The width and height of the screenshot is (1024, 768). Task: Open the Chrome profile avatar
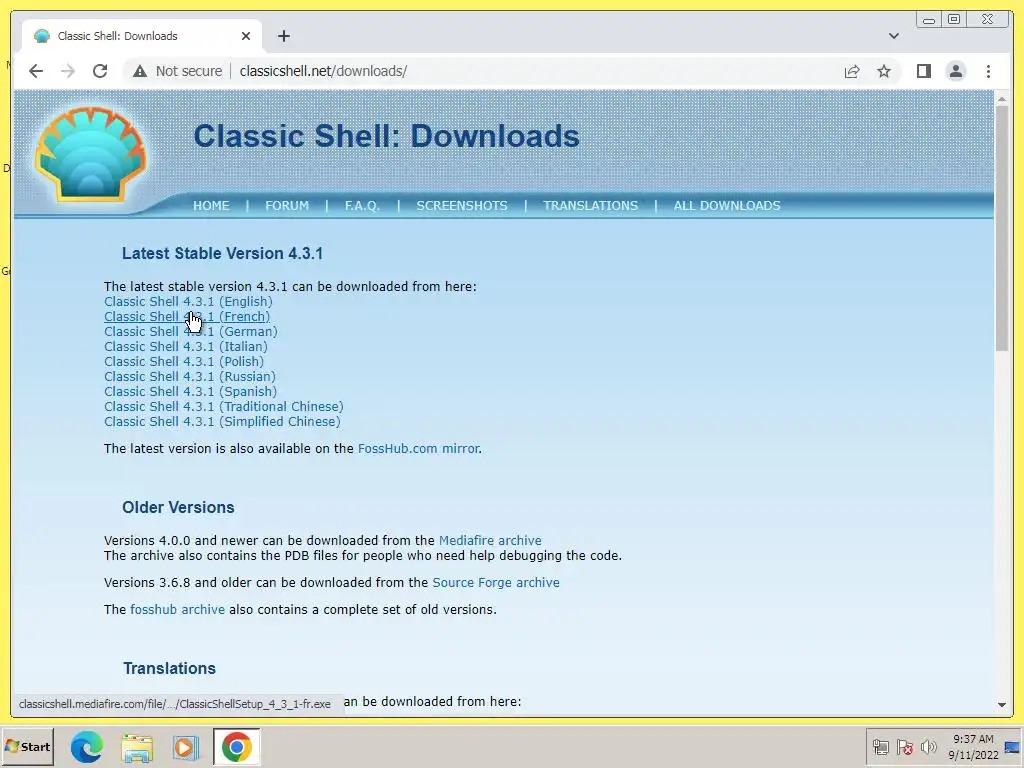coord(955,71)
